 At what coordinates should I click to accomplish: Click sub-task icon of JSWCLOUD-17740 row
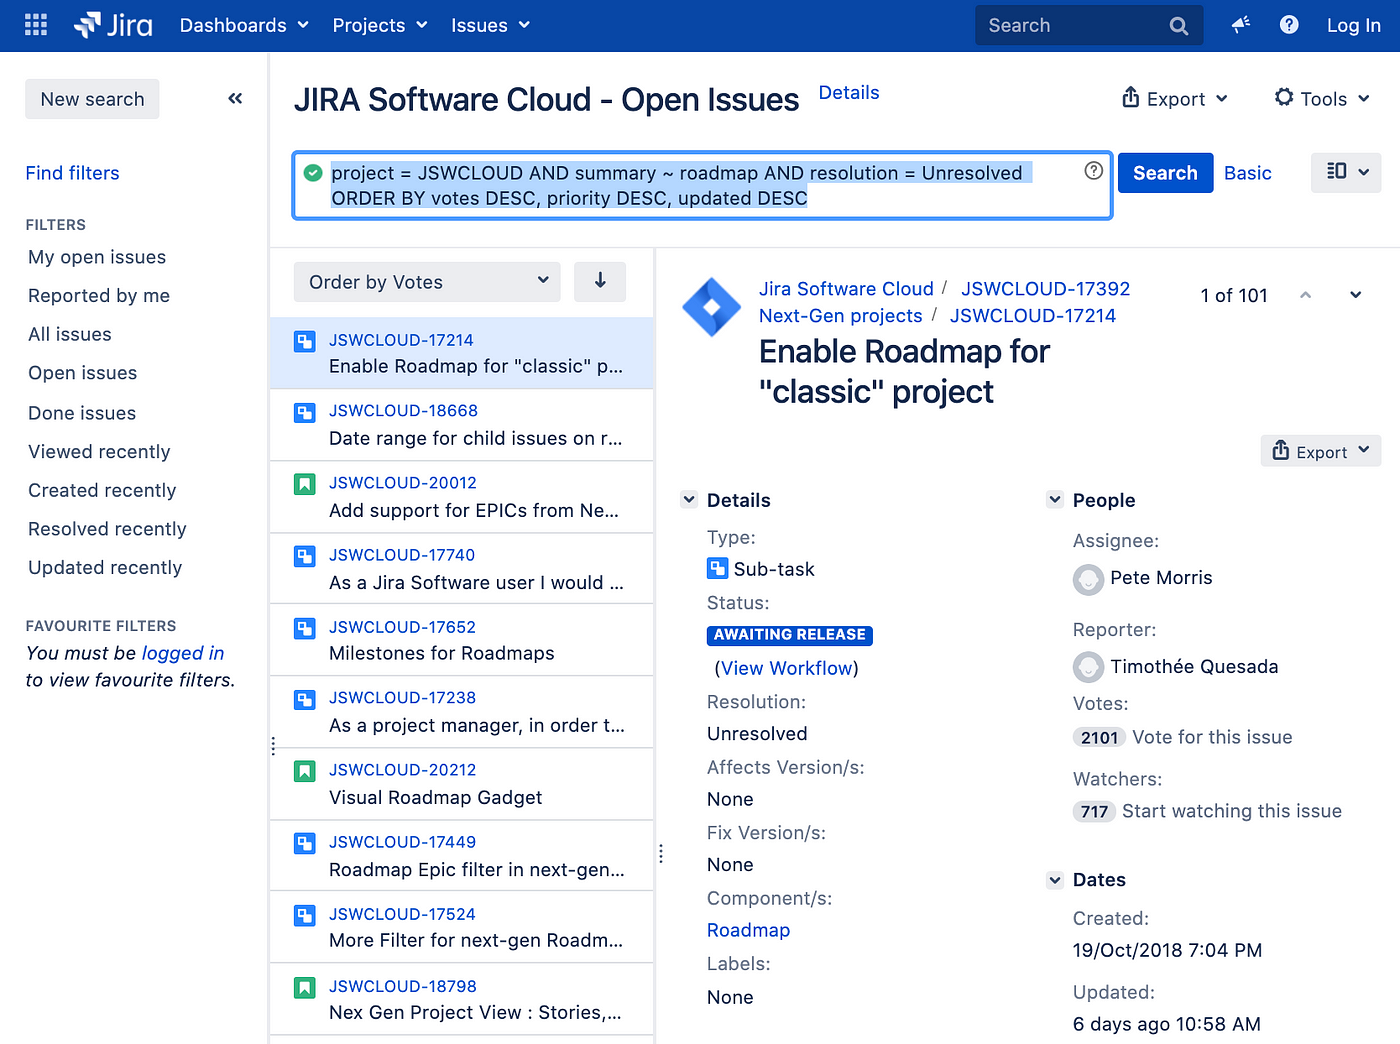tap(305, 556)
